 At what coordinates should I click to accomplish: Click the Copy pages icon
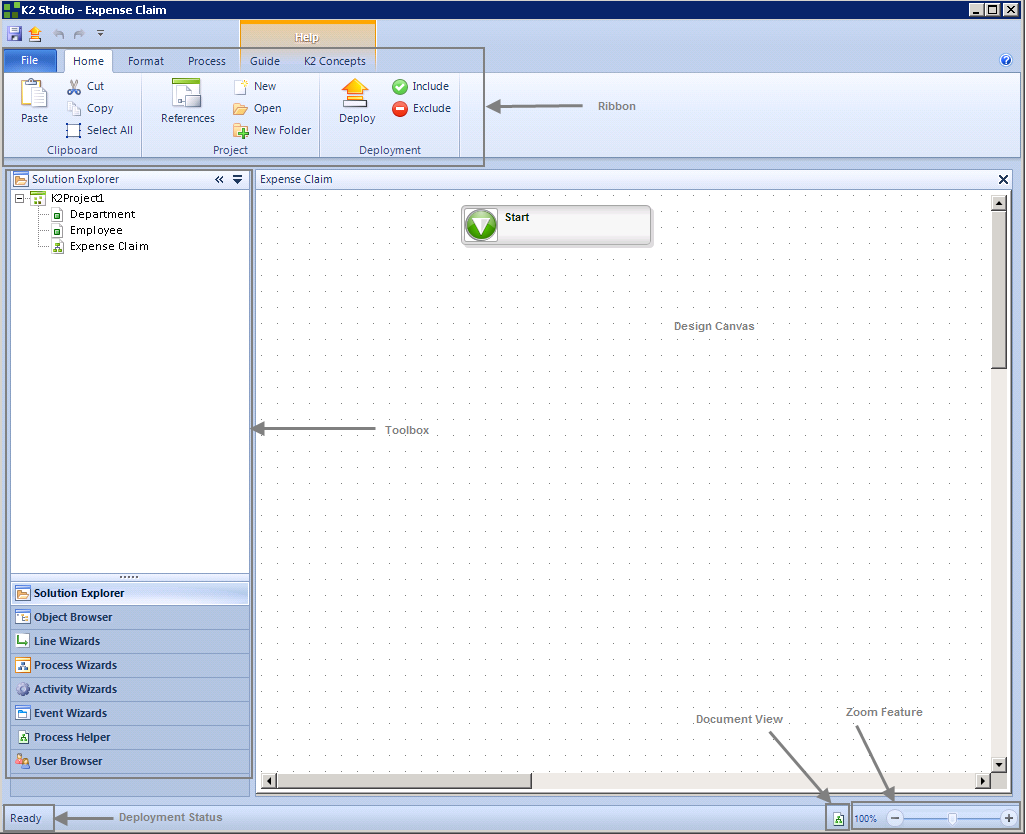coord(74,108)
